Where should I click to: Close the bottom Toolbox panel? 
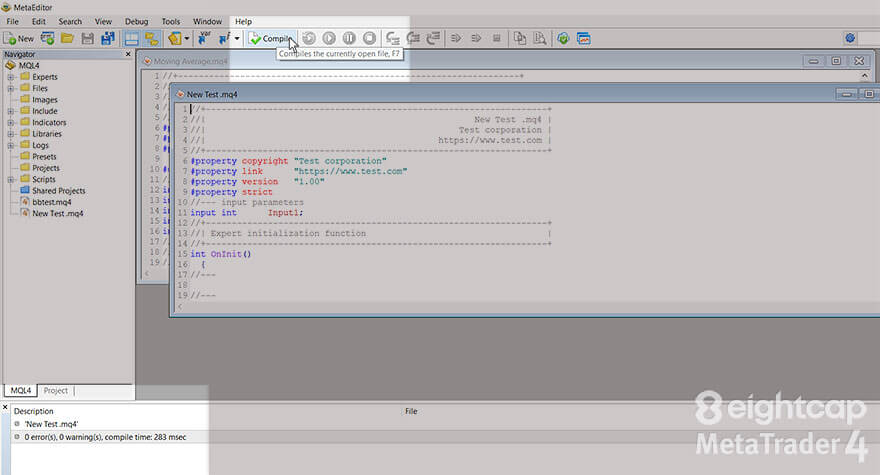tap(5, 407)
